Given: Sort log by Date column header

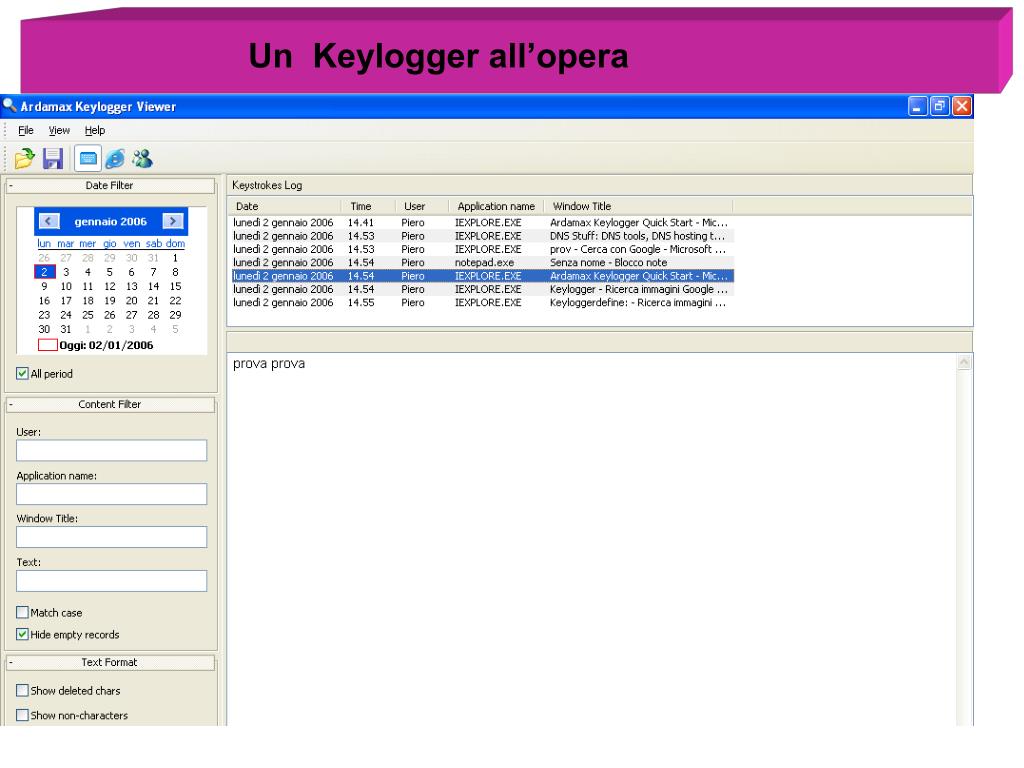Looking at the screenshot, I should tap(285, 206).
